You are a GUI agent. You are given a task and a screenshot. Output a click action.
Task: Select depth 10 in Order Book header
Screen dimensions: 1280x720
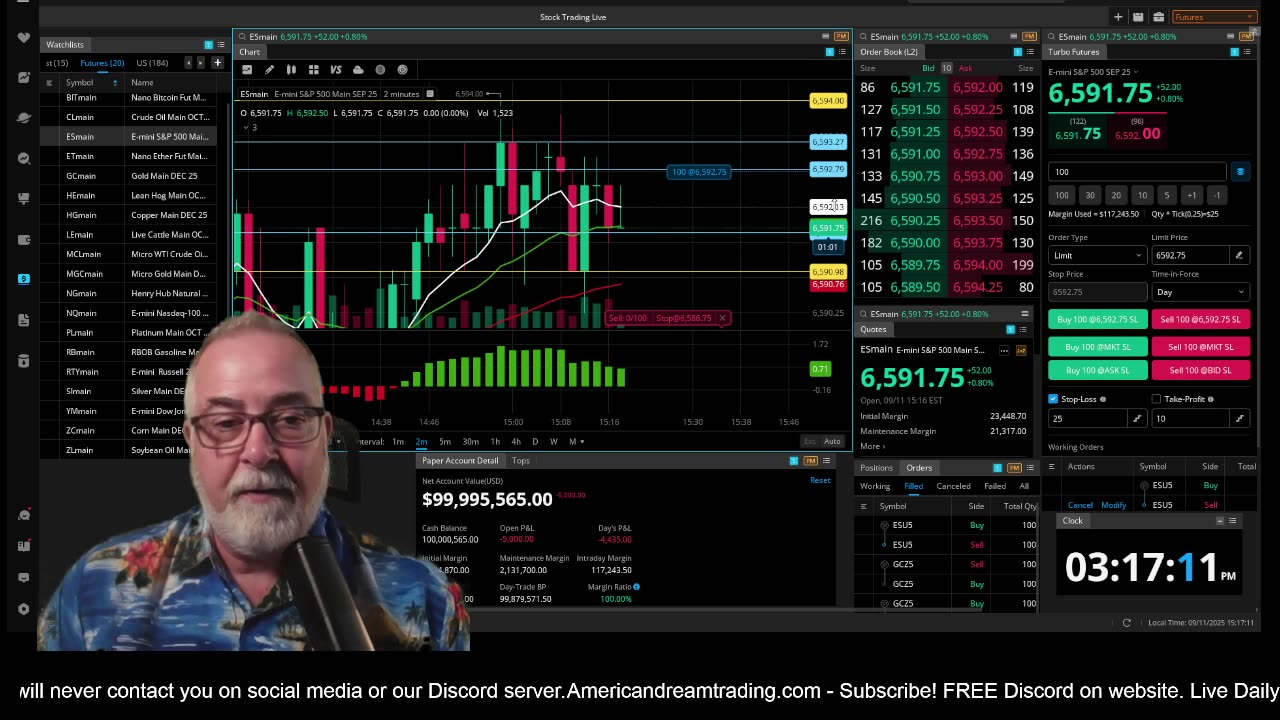[x=946, y=68]
